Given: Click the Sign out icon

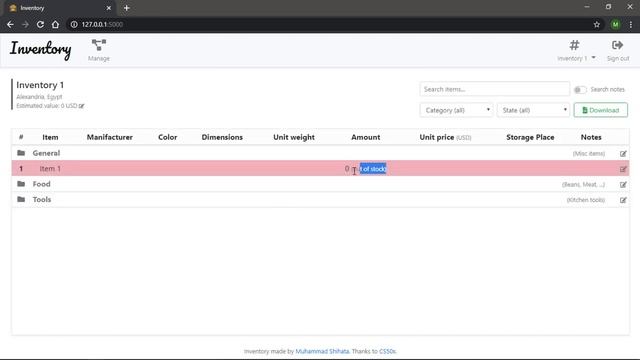Looking at the screenshot, I should (x=618, y=45).
